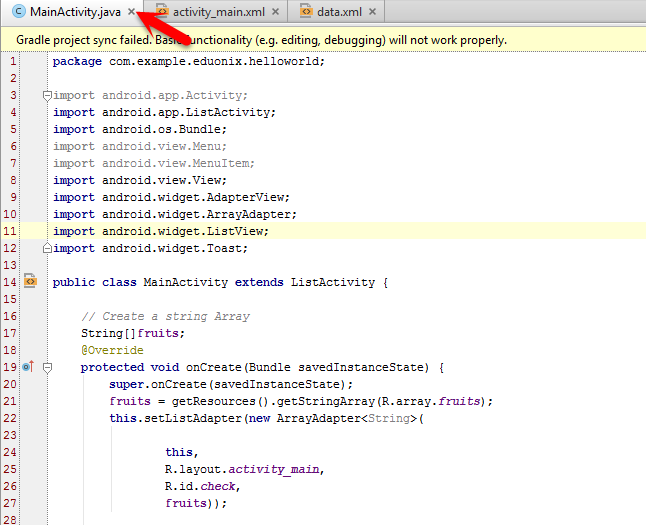Click the import fold end marker on line 12
The image size is (646, 525).
coord(47,248)
